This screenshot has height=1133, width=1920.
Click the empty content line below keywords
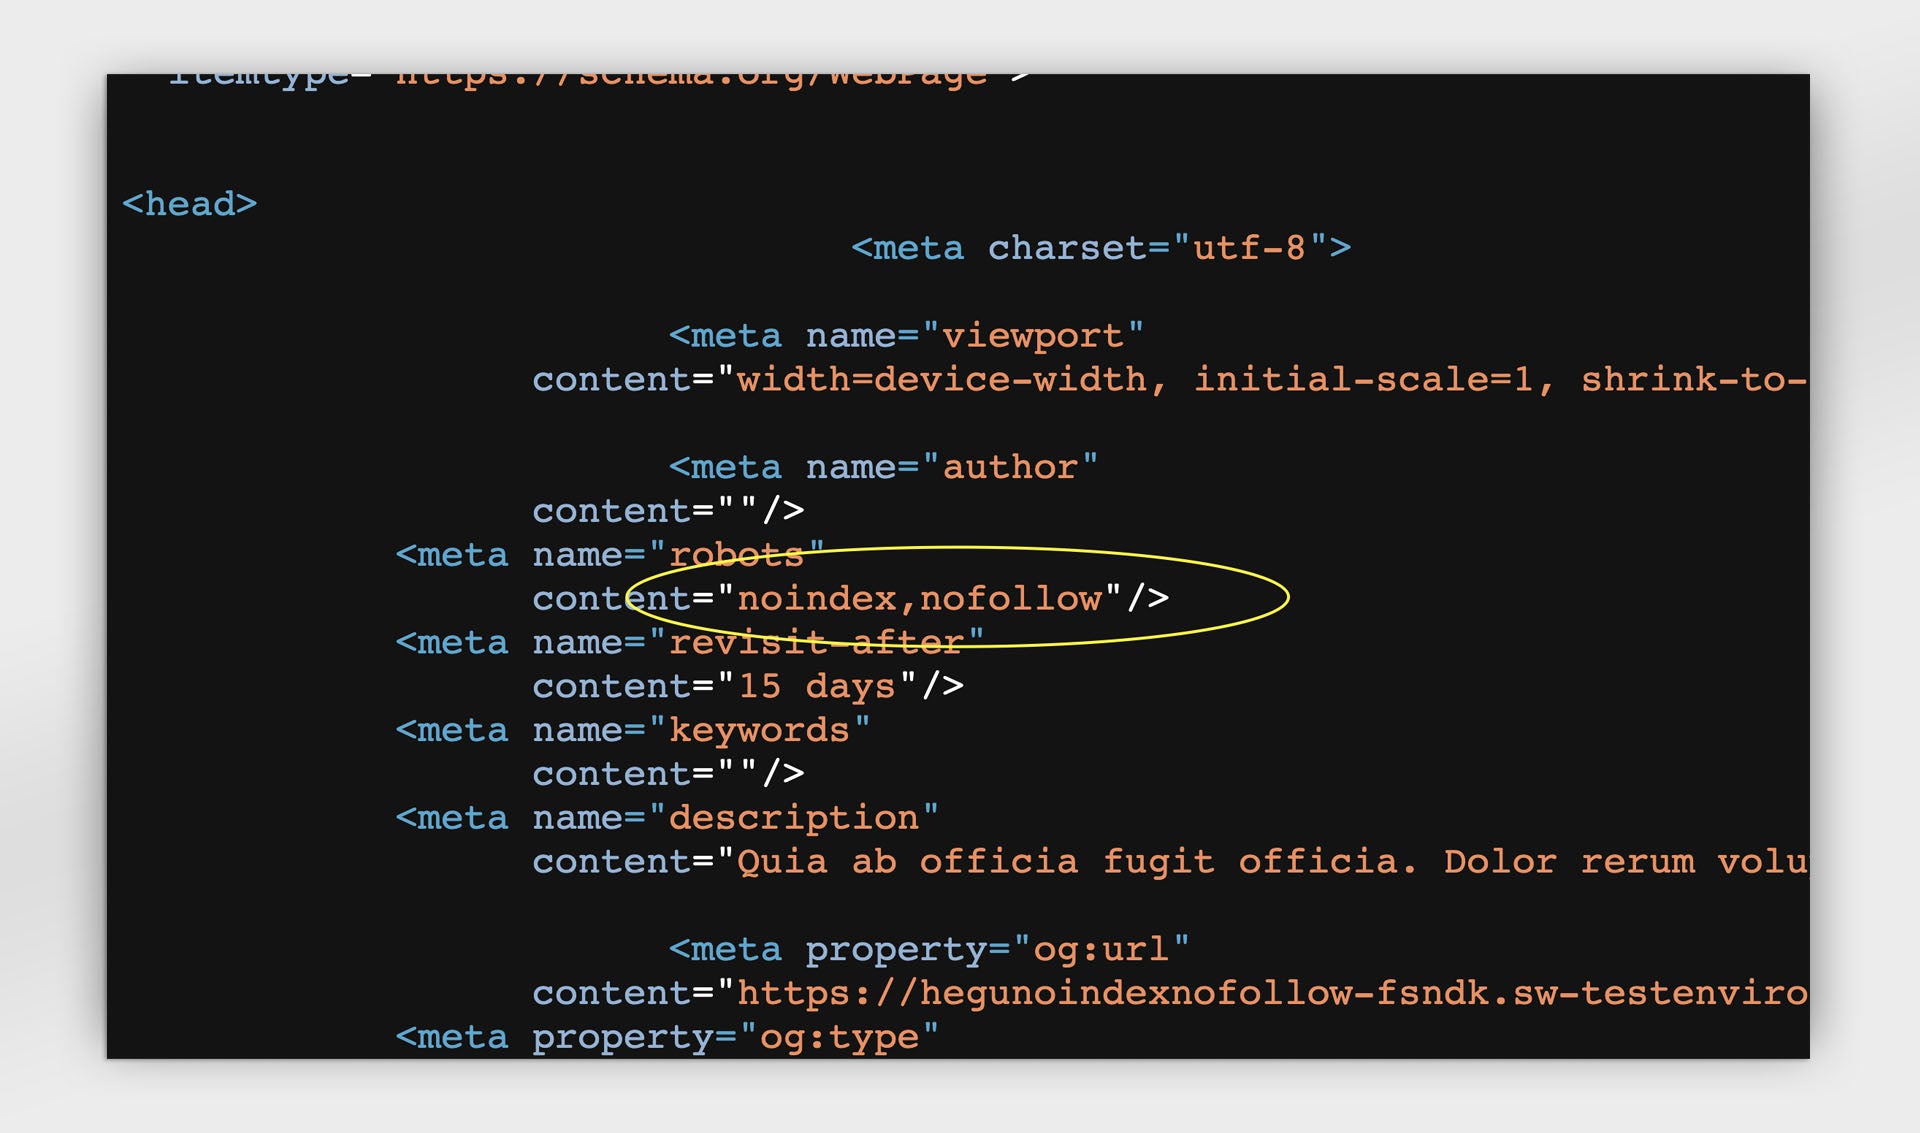[668, 774]
